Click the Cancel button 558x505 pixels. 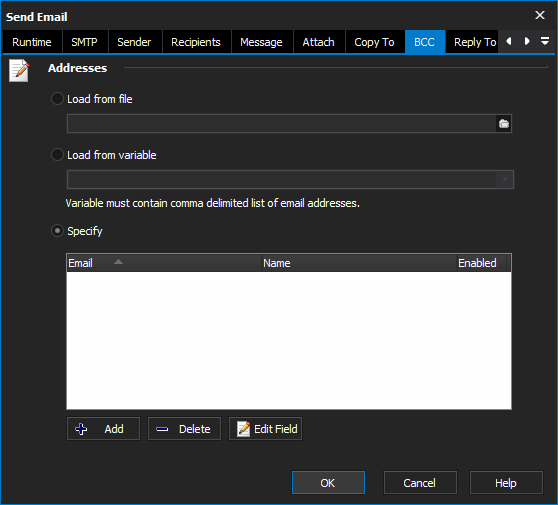click(x=420, y=483)
